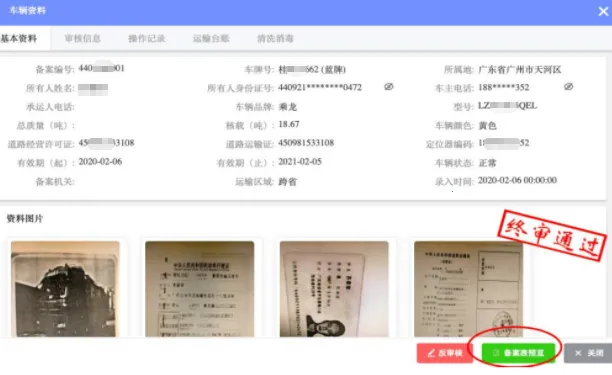Click the 车辆品牌 value 乘龙
The height and width of the screenshot is (375, 612).
pyautogui.click(x=288, y=107)
